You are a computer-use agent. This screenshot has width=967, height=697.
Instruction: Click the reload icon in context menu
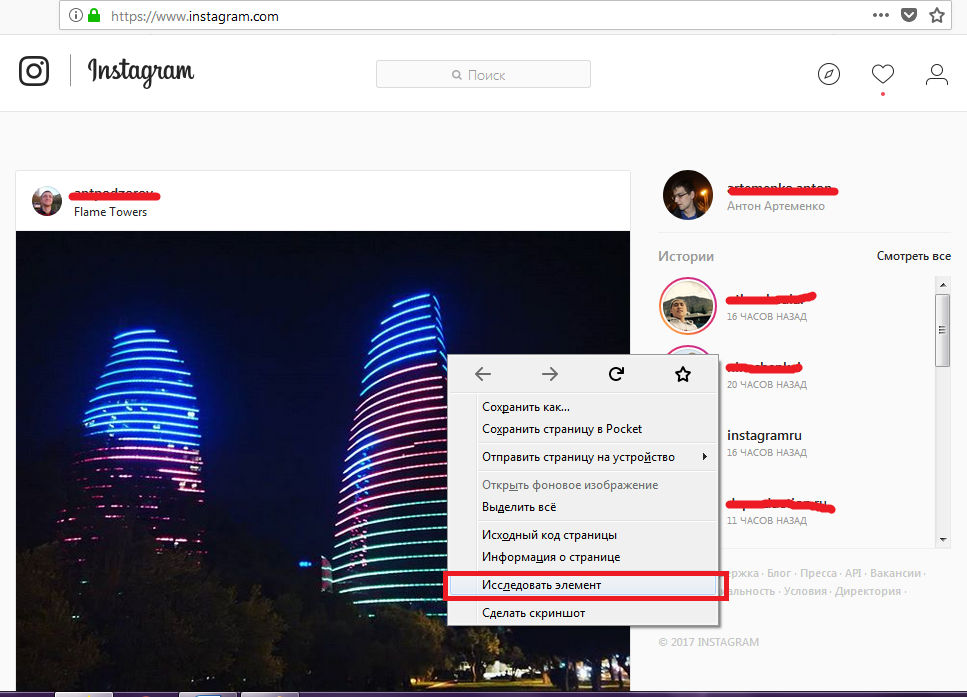pyautogui.click(x=616, y=374)
